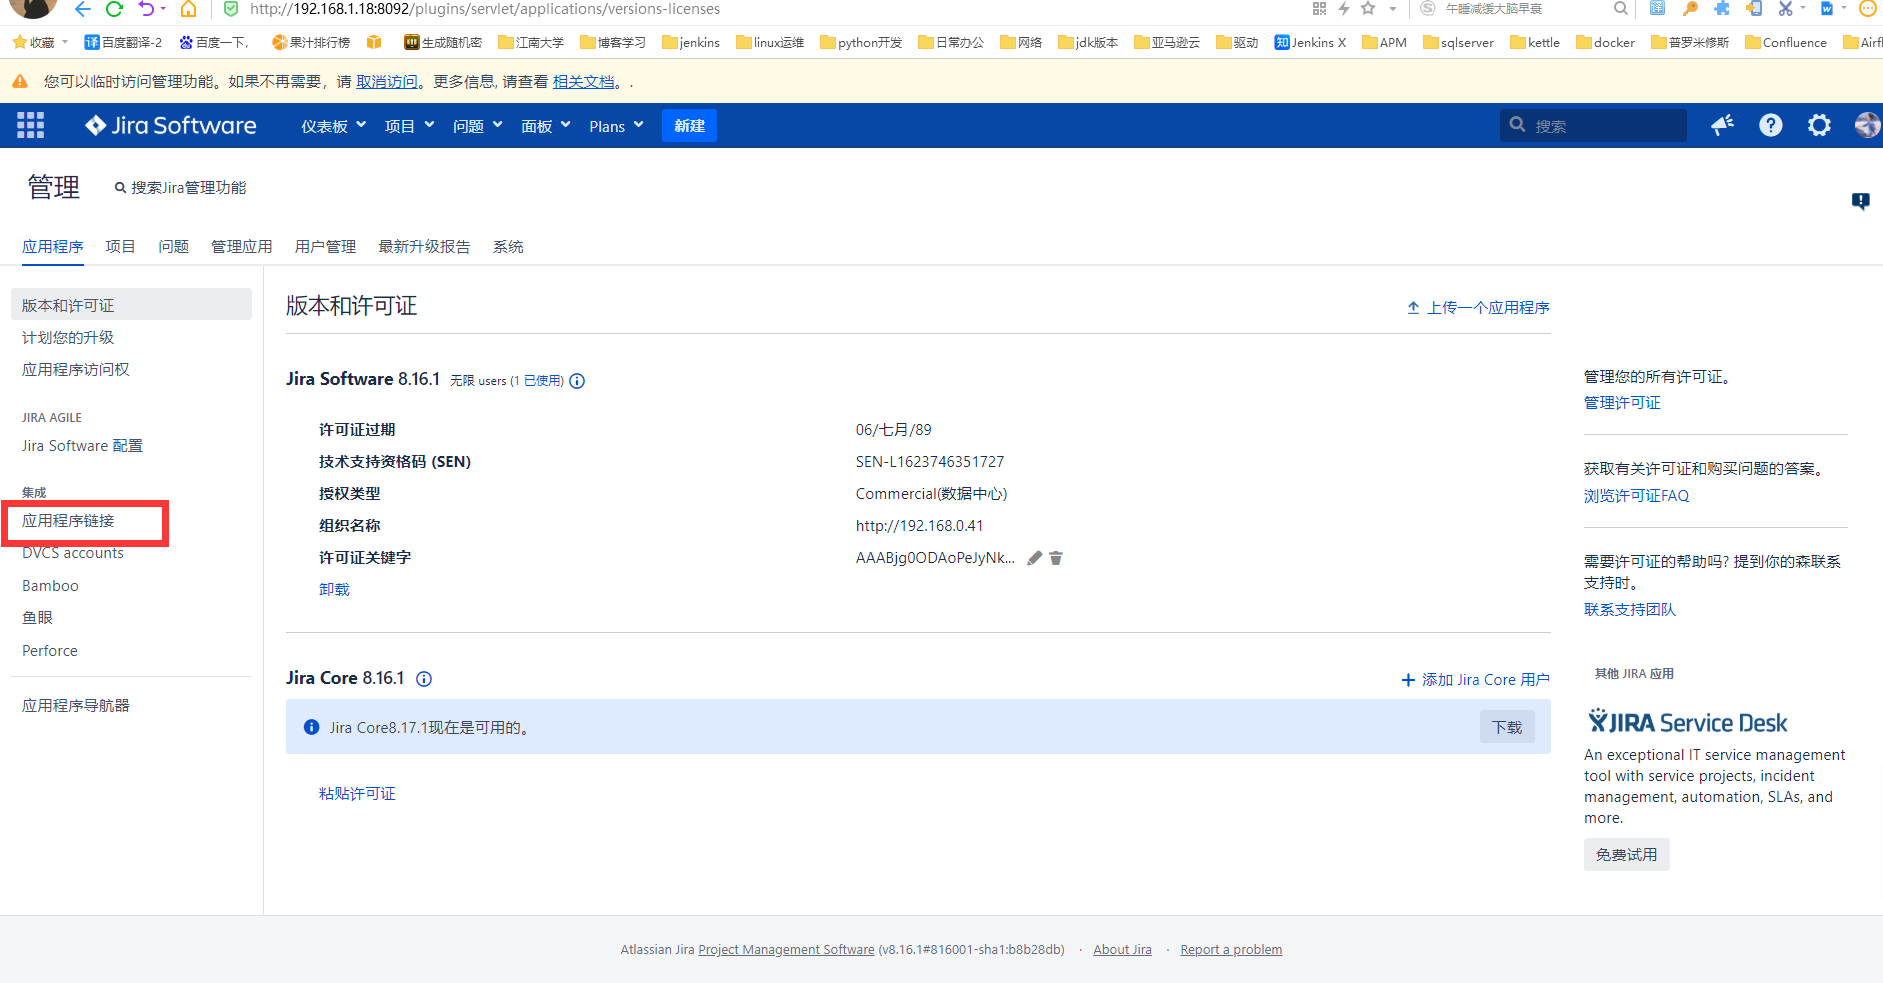This screenshot has width=1883, height=983.
Task: Click the feedback speech bubble icon on right
Action: point(1860,201)
